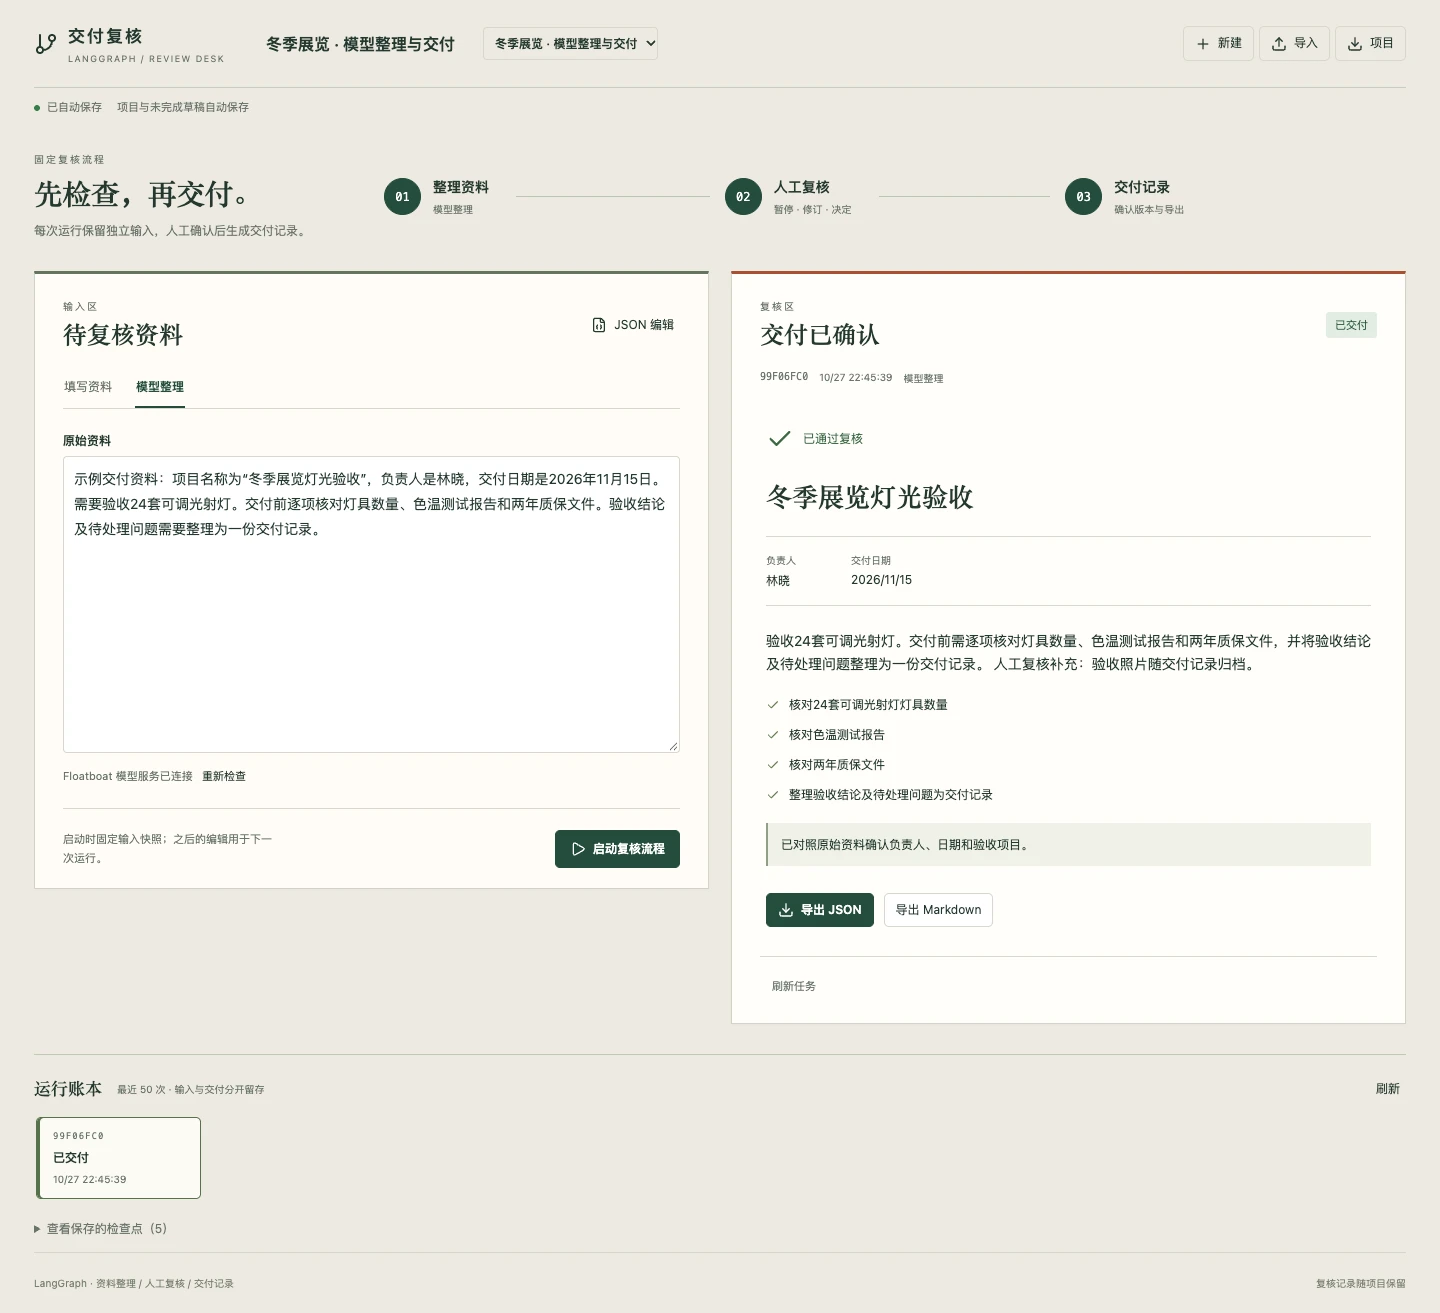1440x1313 pixels.
Task: Click the file icon beside JSON 编辑
Action: click(x=599, y=325)
